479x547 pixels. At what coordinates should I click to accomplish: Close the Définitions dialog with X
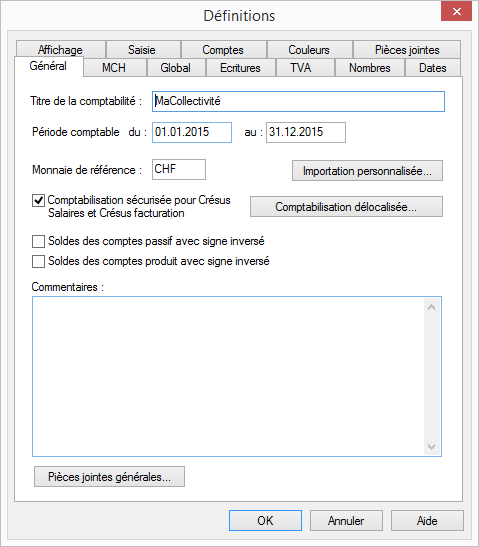coord(456,12)
